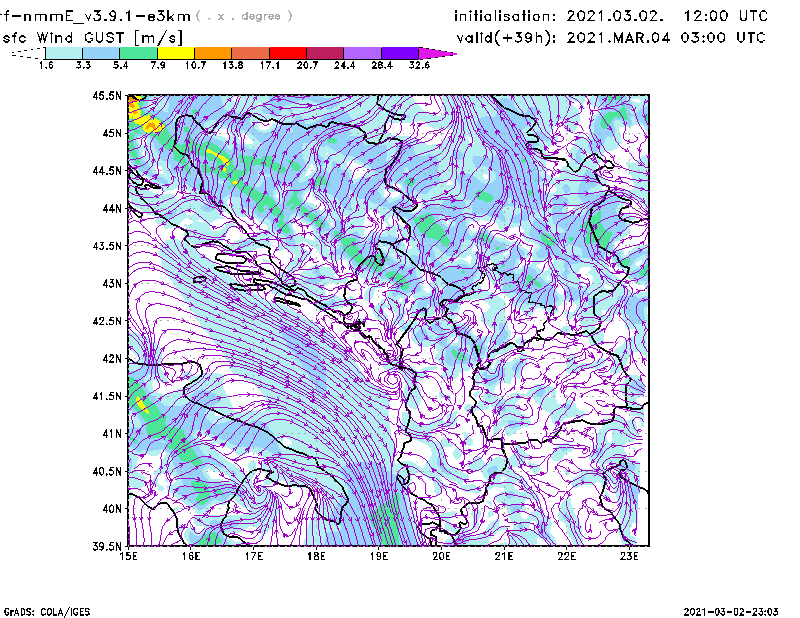Click the yellow 7.9–10.7 legend swatch
This screenshot has height=618, width=800.
pyautogui.click(x=176, y=53)
